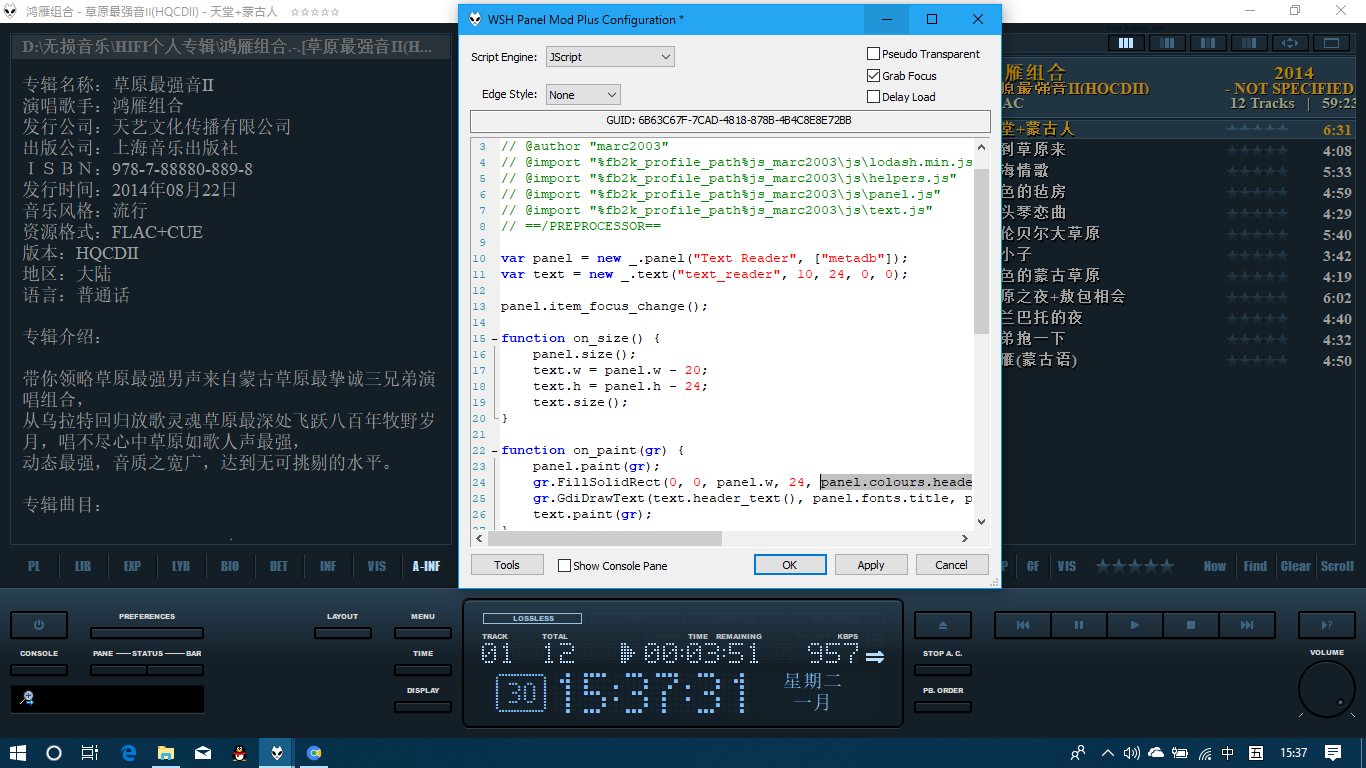Switch to the PL tab
Screen dimensions: 1366x768
tap(34, 566)
